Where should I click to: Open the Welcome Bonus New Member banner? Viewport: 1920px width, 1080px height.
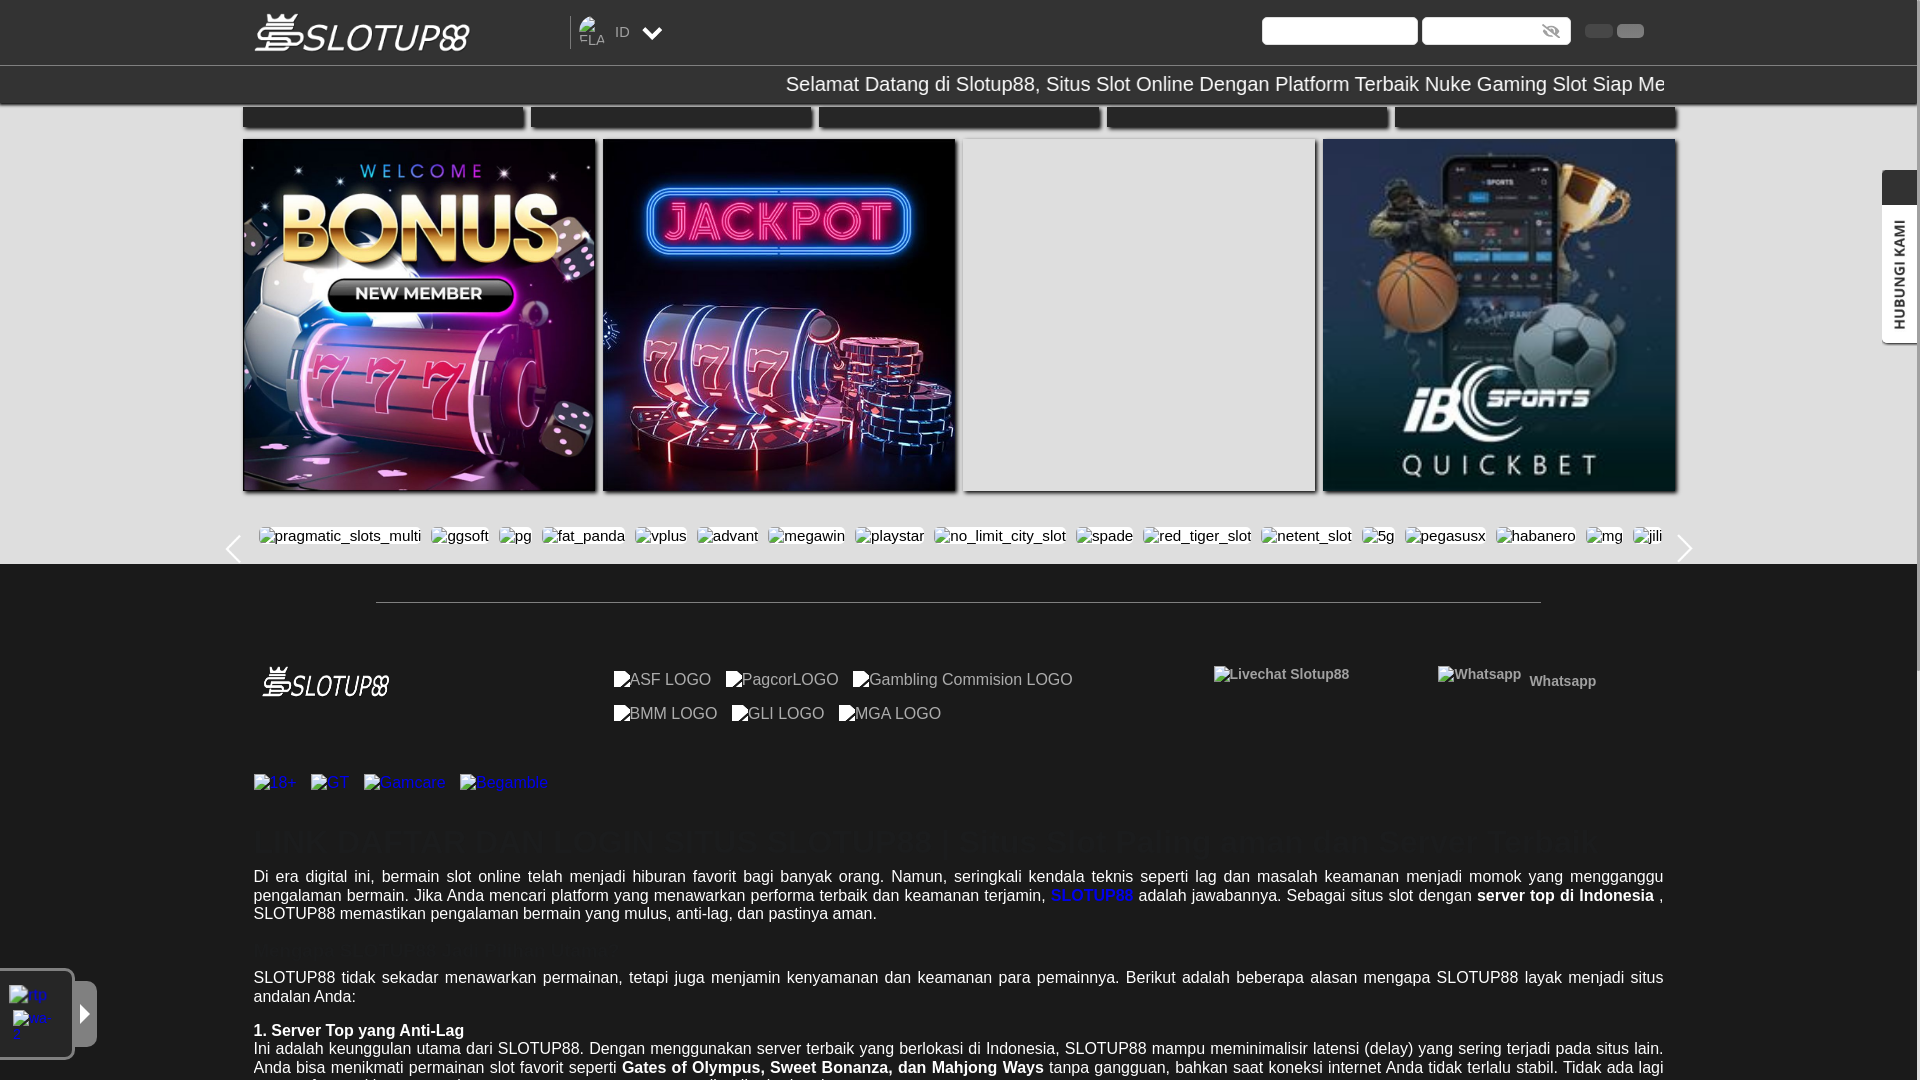pos(419,315)
